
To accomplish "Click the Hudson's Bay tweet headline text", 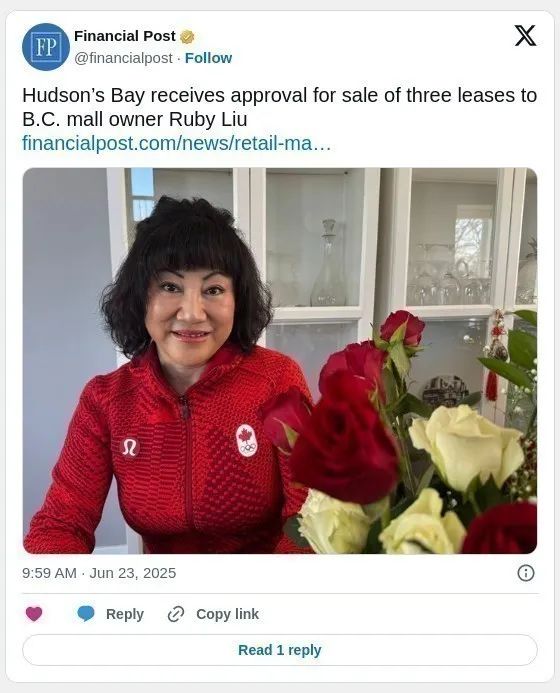I will coord(280,107).
